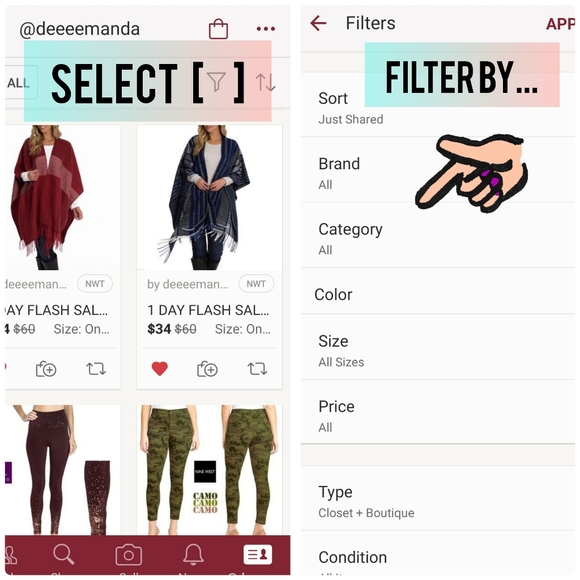Screen dimensions: 580x580
Task: Share the red poncho listing
Action: [96, 369]
